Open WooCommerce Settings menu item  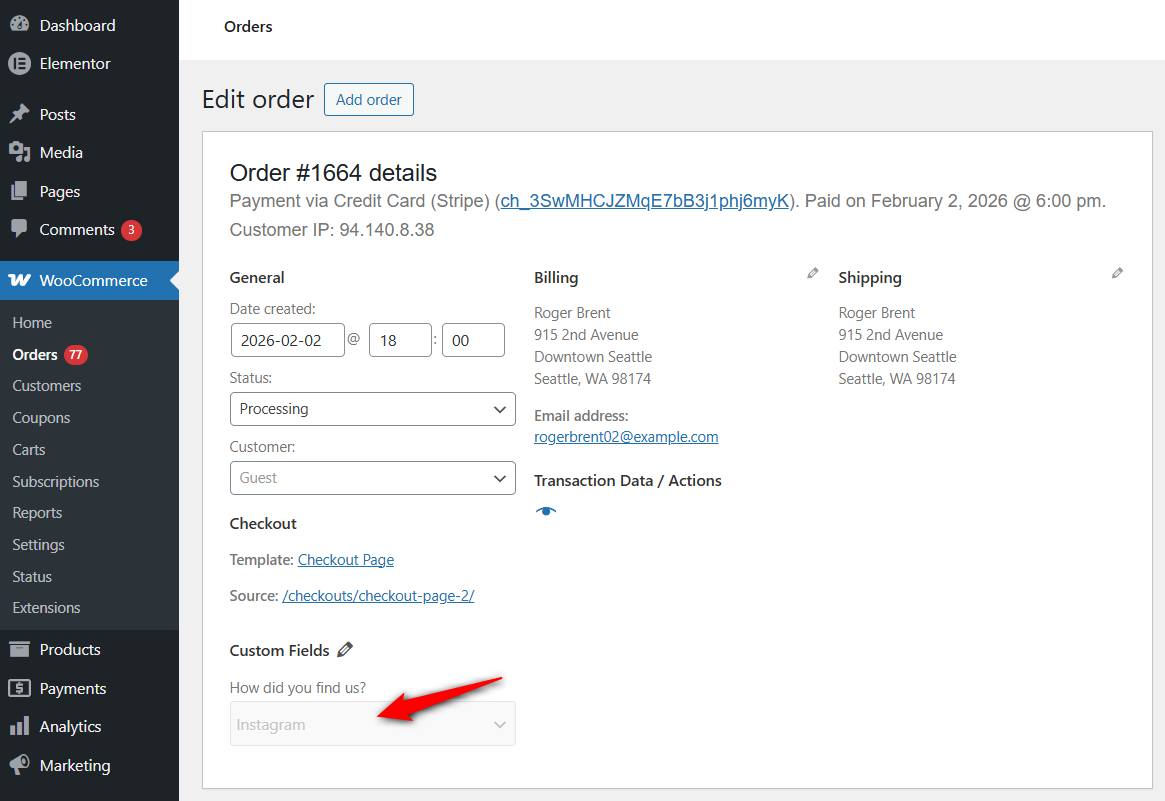click(38, 544)
